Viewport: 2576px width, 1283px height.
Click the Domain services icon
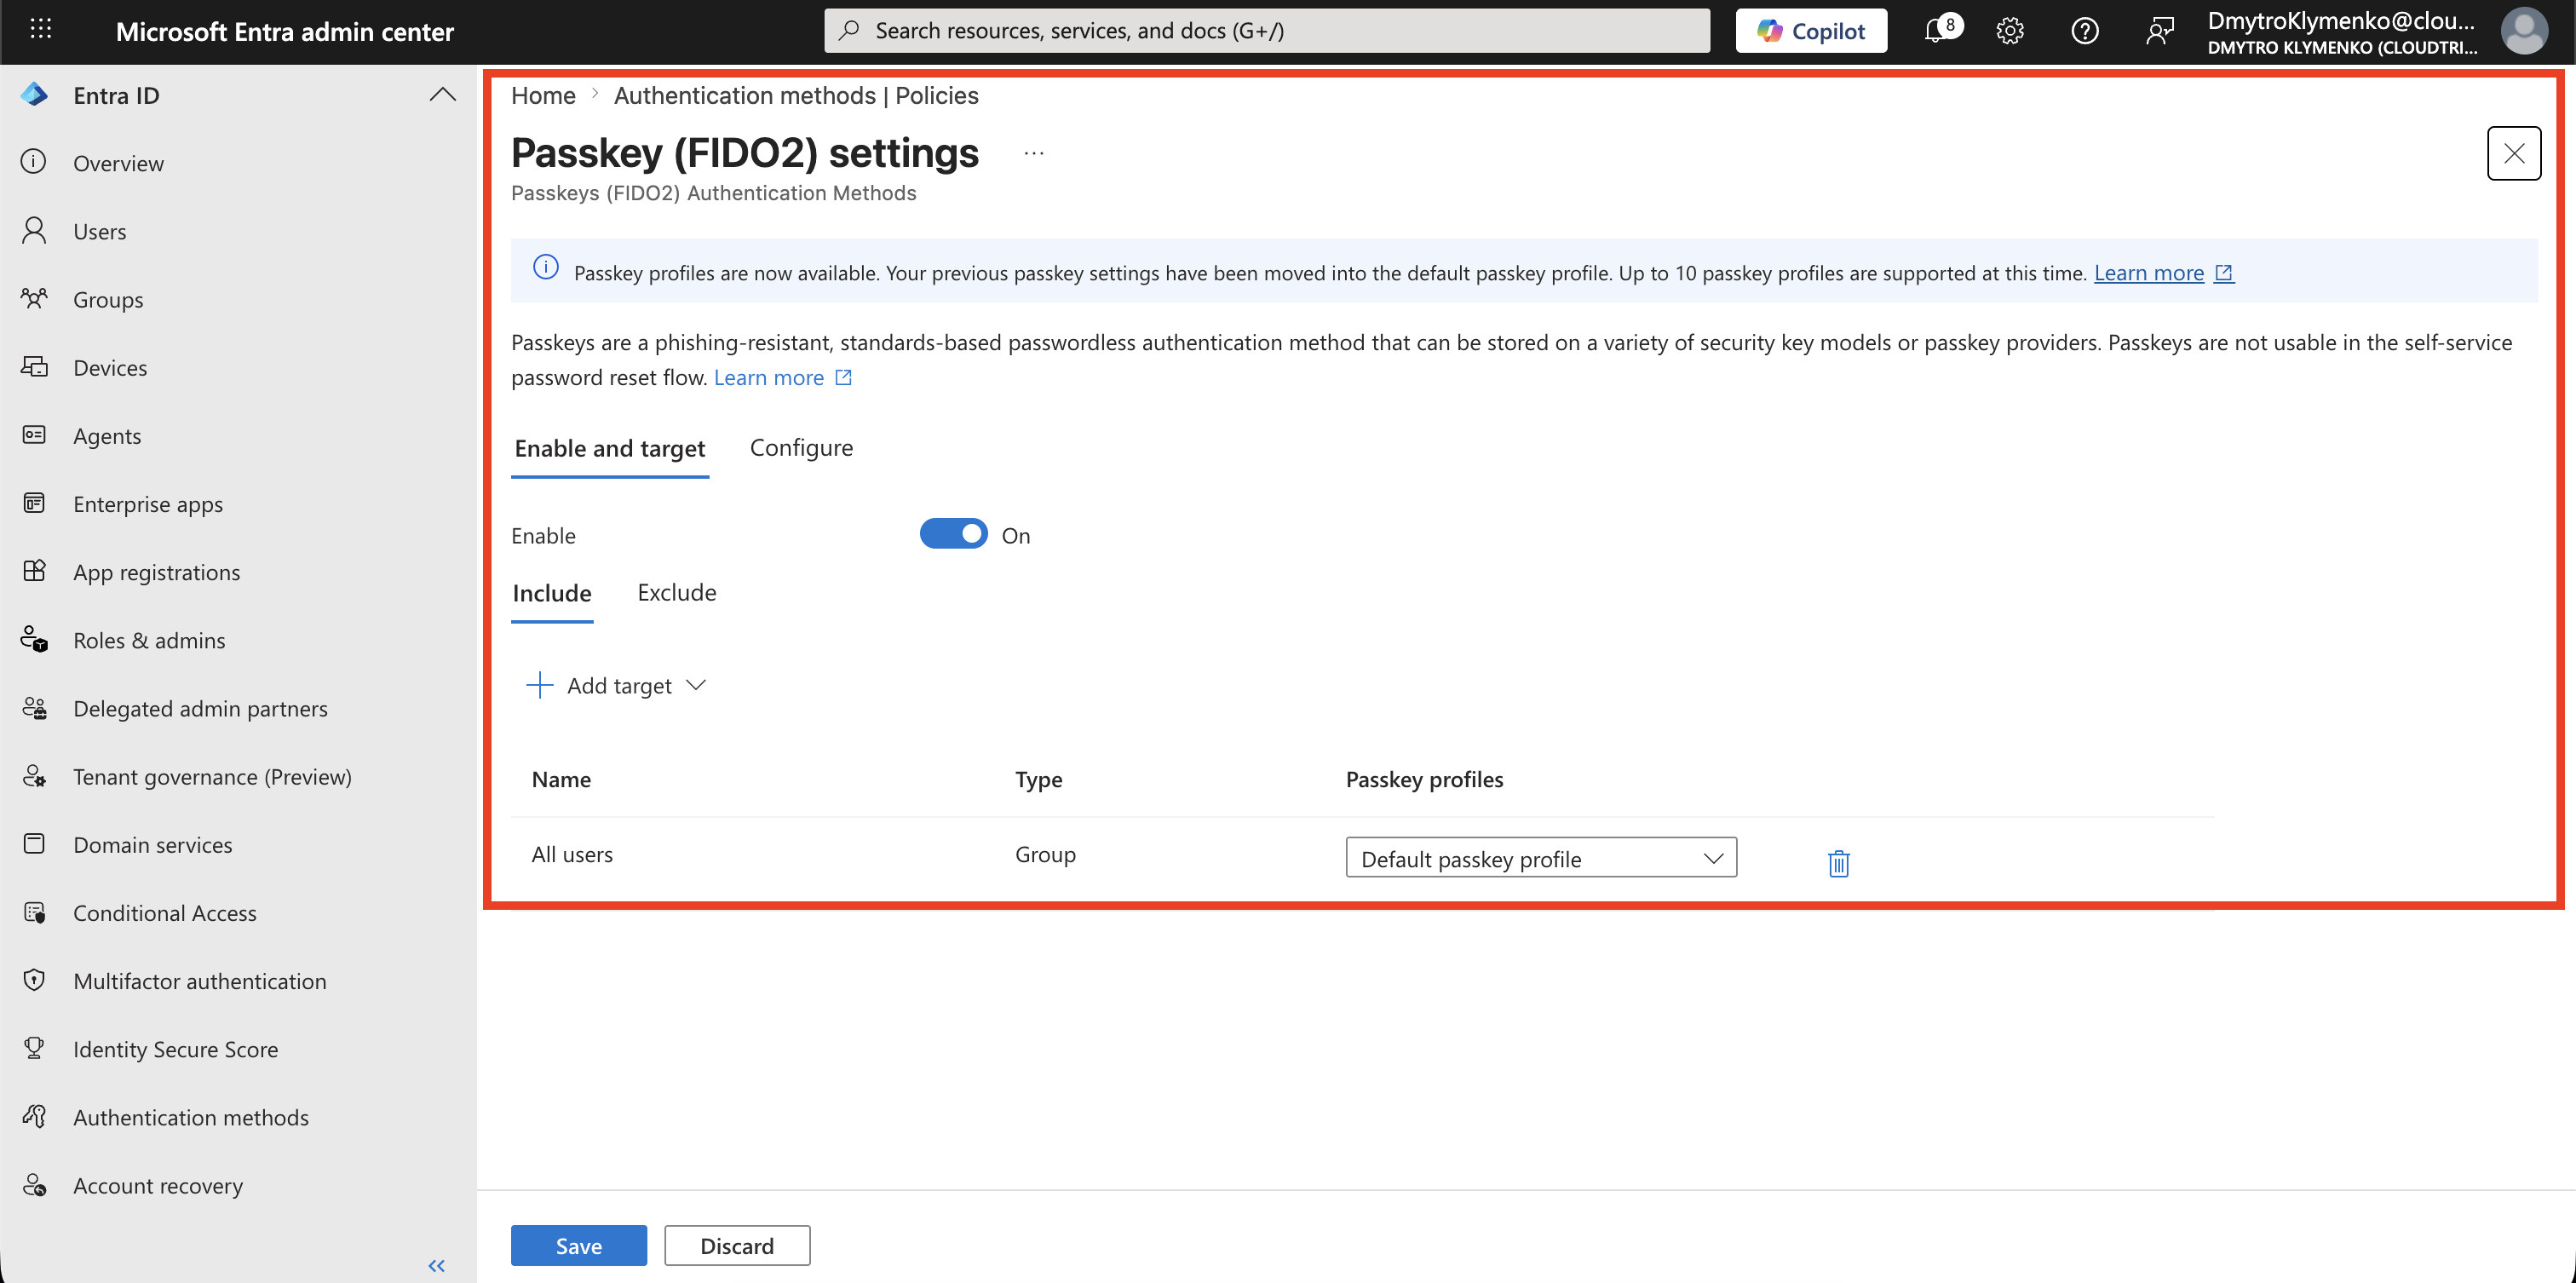click(34, 843)
